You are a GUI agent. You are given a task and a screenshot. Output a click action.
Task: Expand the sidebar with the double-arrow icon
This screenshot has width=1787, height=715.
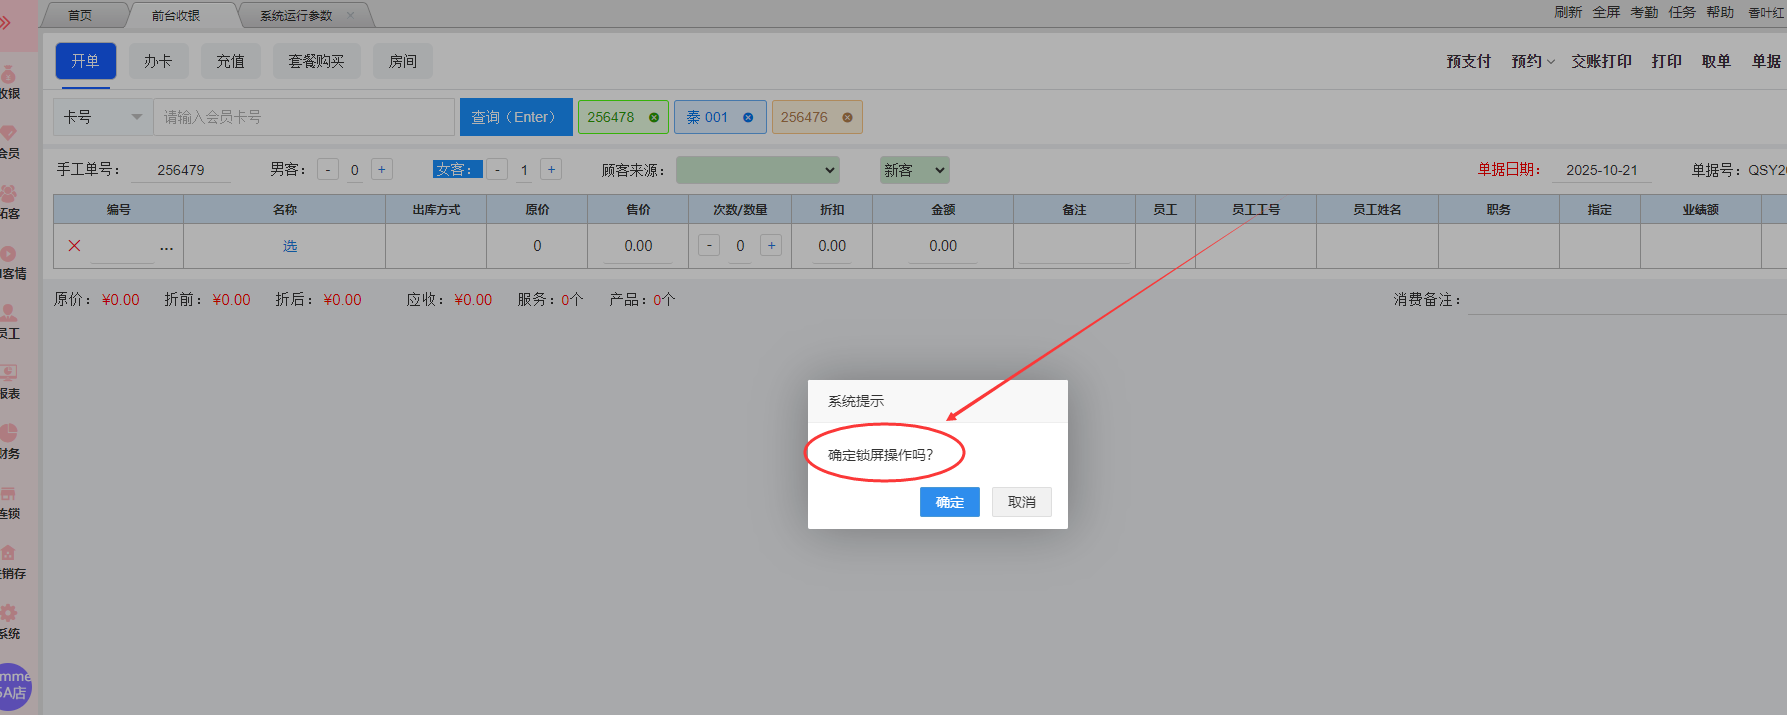pyautogui.click(x=6, y=22)
